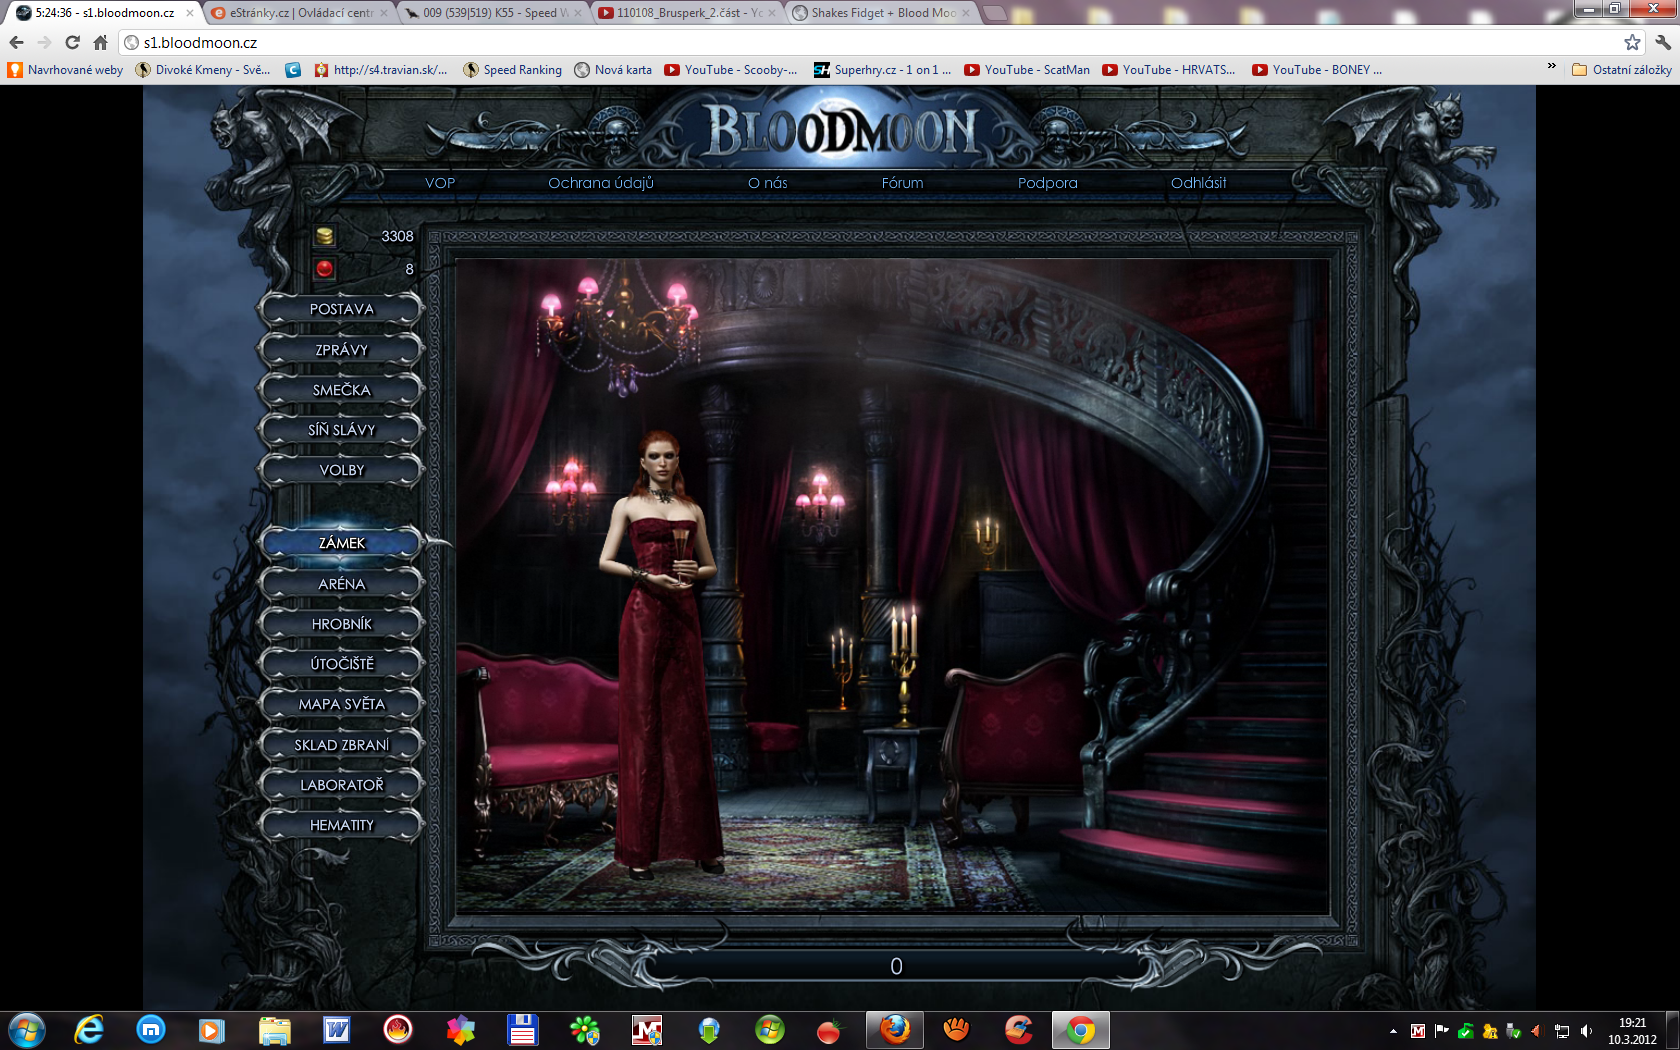This screenshot has height=1050, width=1680.
Task: Open the O nás link
Action: [768, 183]
